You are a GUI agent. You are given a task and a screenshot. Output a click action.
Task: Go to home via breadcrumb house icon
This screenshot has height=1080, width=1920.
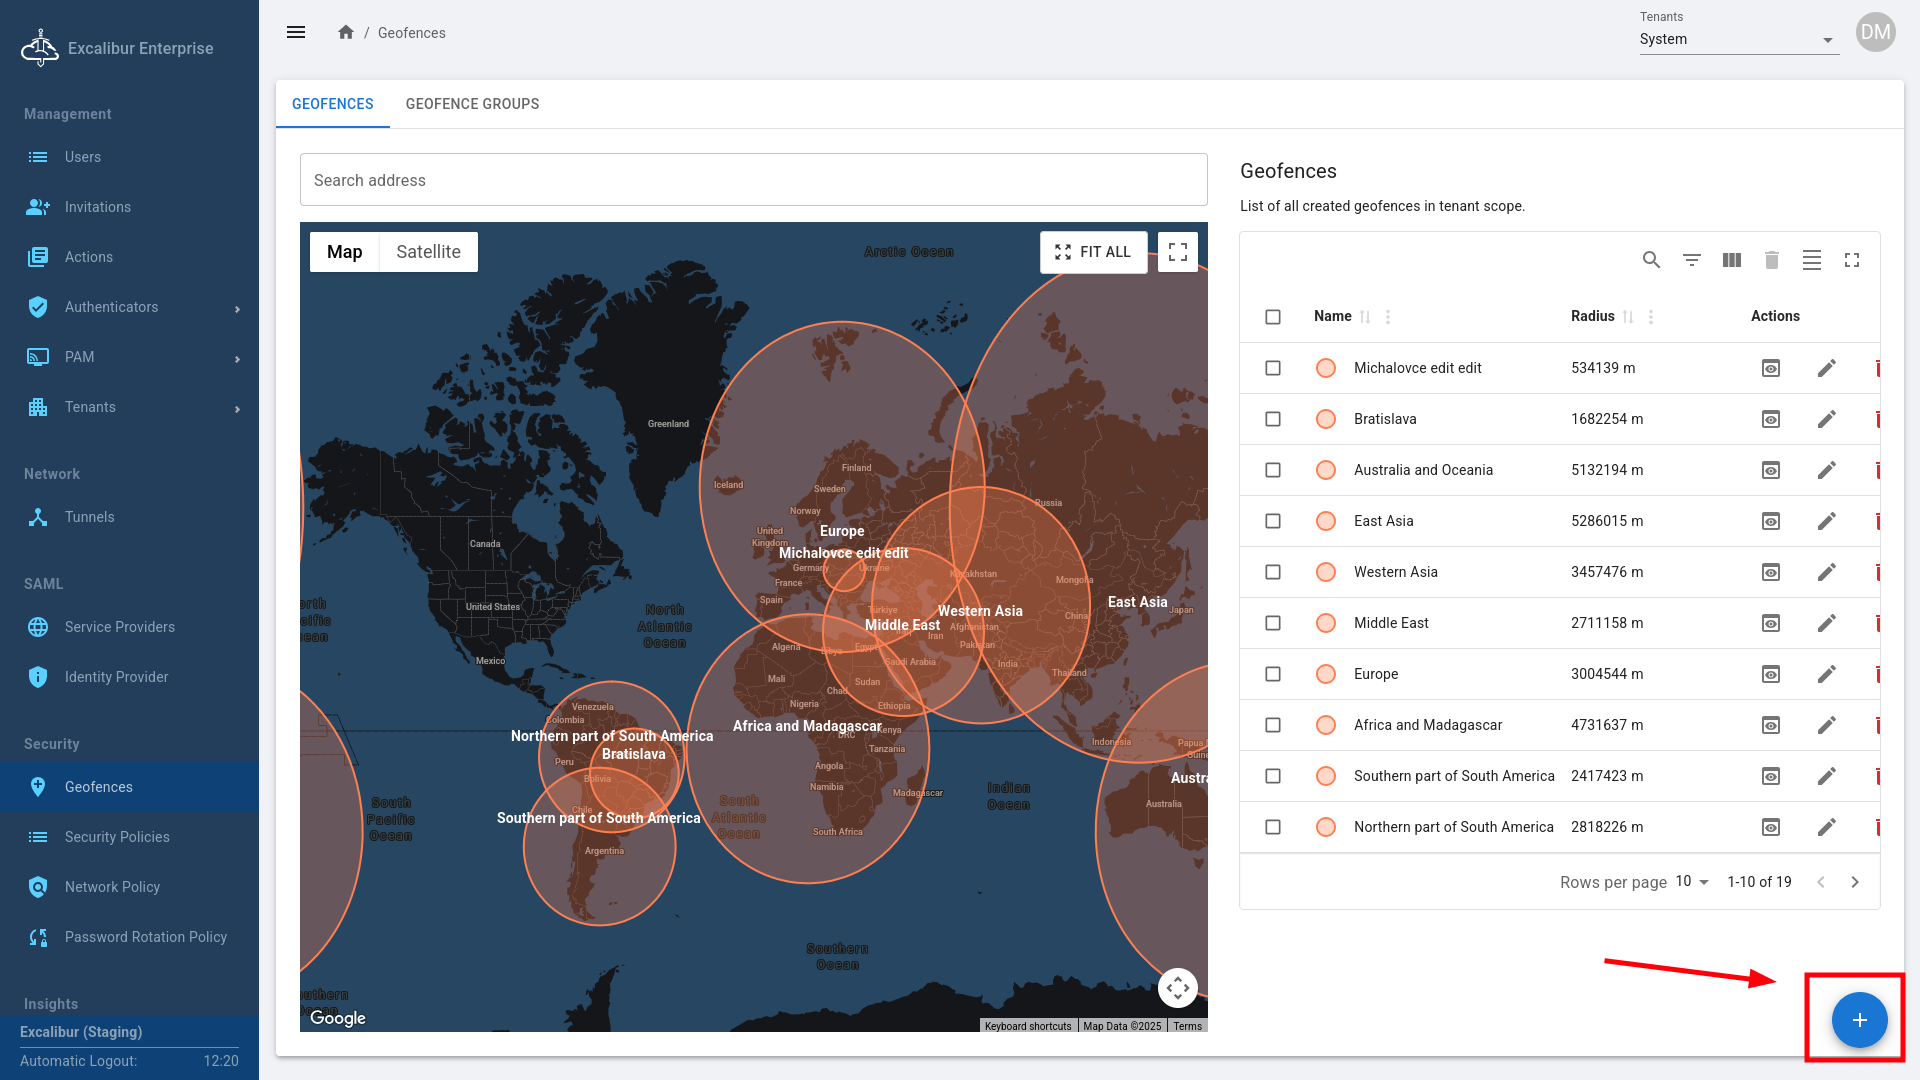(x=346, y=32)
